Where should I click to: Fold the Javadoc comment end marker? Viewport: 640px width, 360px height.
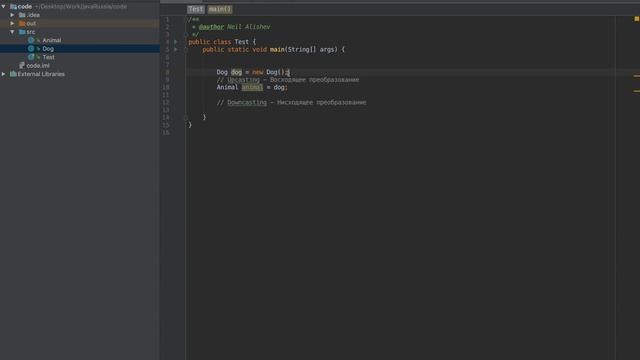coord(186,35)
